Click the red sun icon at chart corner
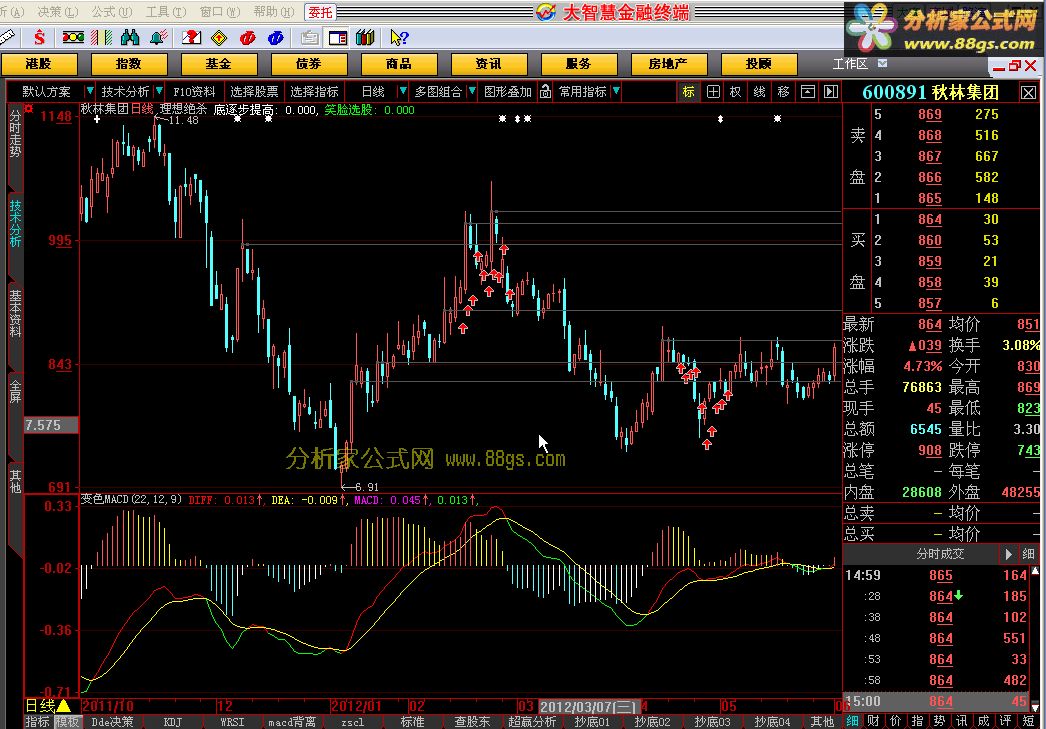 [29, 108]
